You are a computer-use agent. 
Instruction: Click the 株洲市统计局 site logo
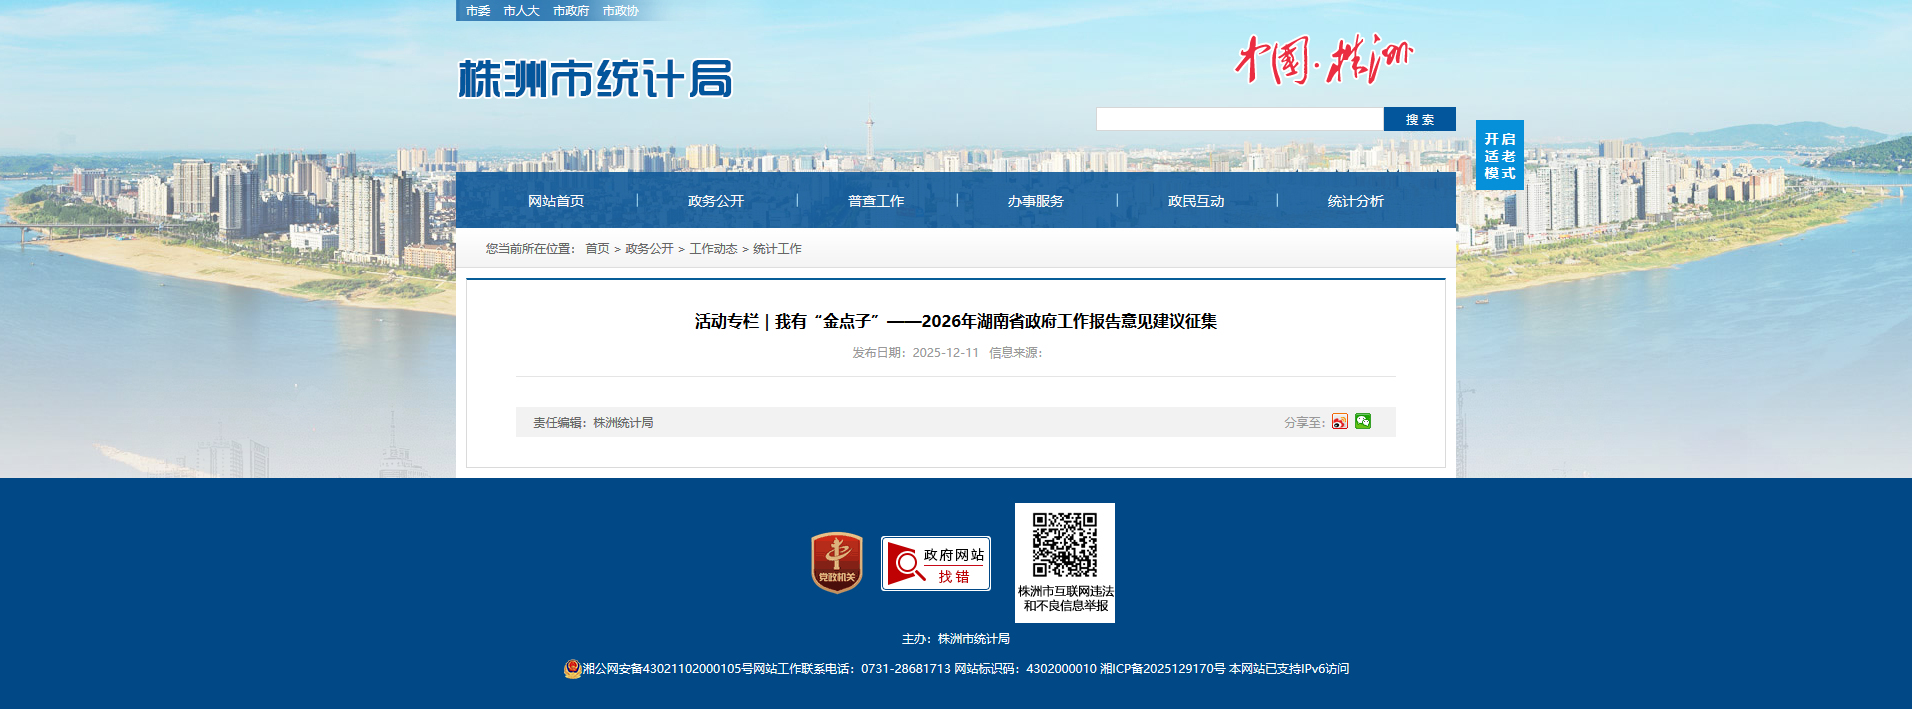click(595, 79)
